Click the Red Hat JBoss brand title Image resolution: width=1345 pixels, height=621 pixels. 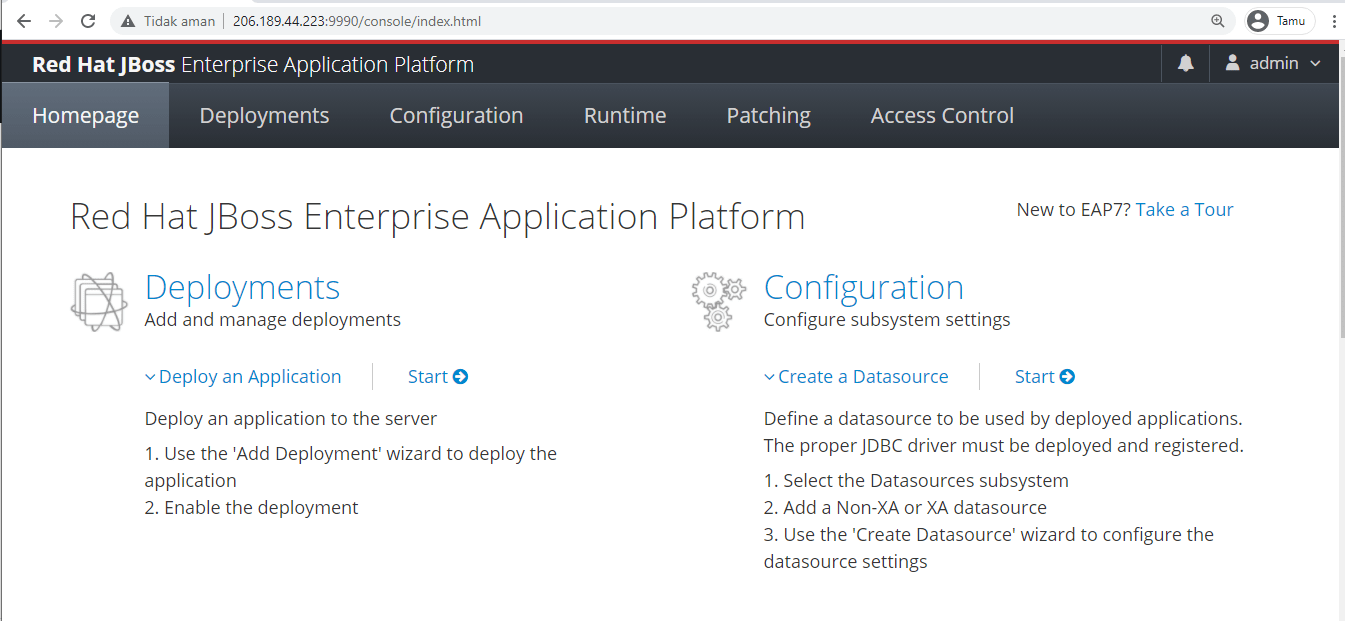(253, 65)
